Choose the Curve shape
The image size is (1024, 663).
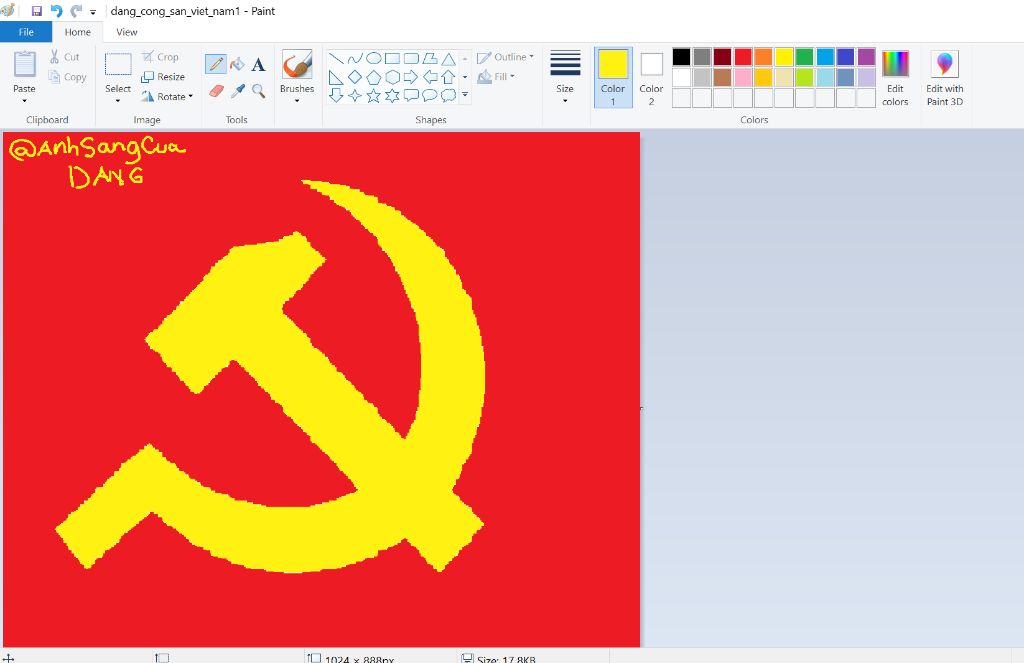[x=355, y=59]
